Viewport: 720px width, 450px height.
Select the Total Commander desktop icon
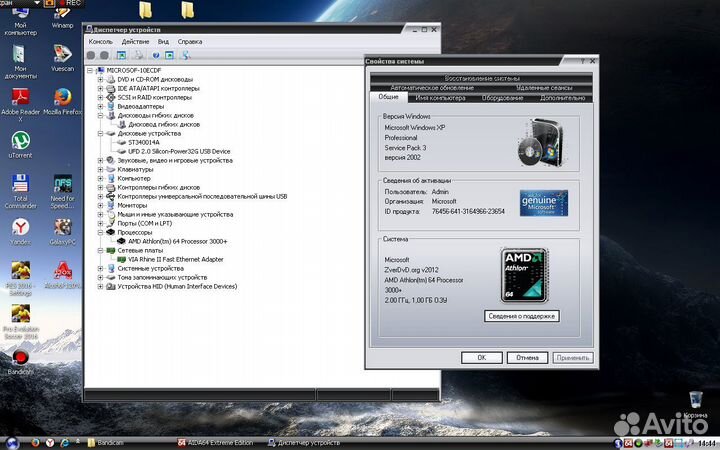(x=21, y=191)
